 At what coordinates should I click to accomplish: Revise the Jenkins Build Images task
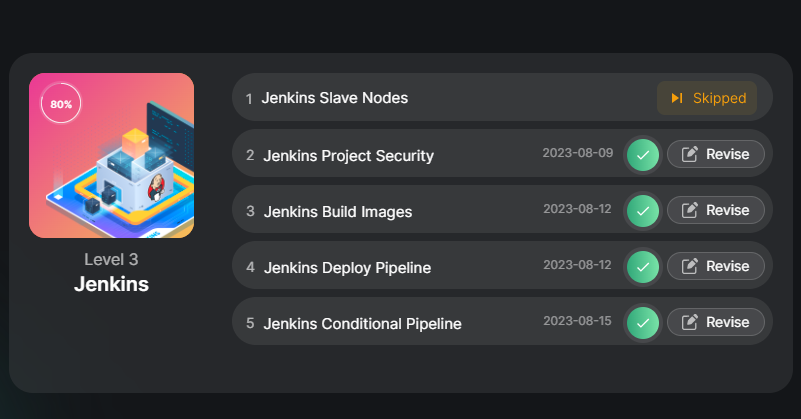point(715,210)
